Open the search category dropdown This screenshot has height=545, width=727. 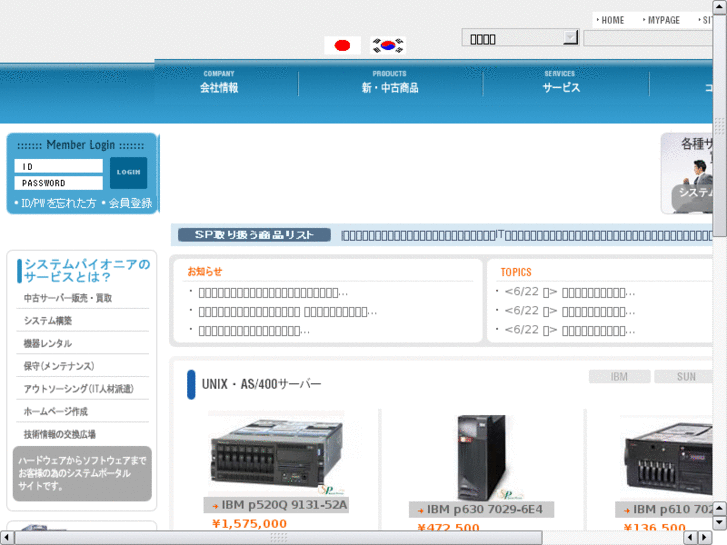click(520, 38)
